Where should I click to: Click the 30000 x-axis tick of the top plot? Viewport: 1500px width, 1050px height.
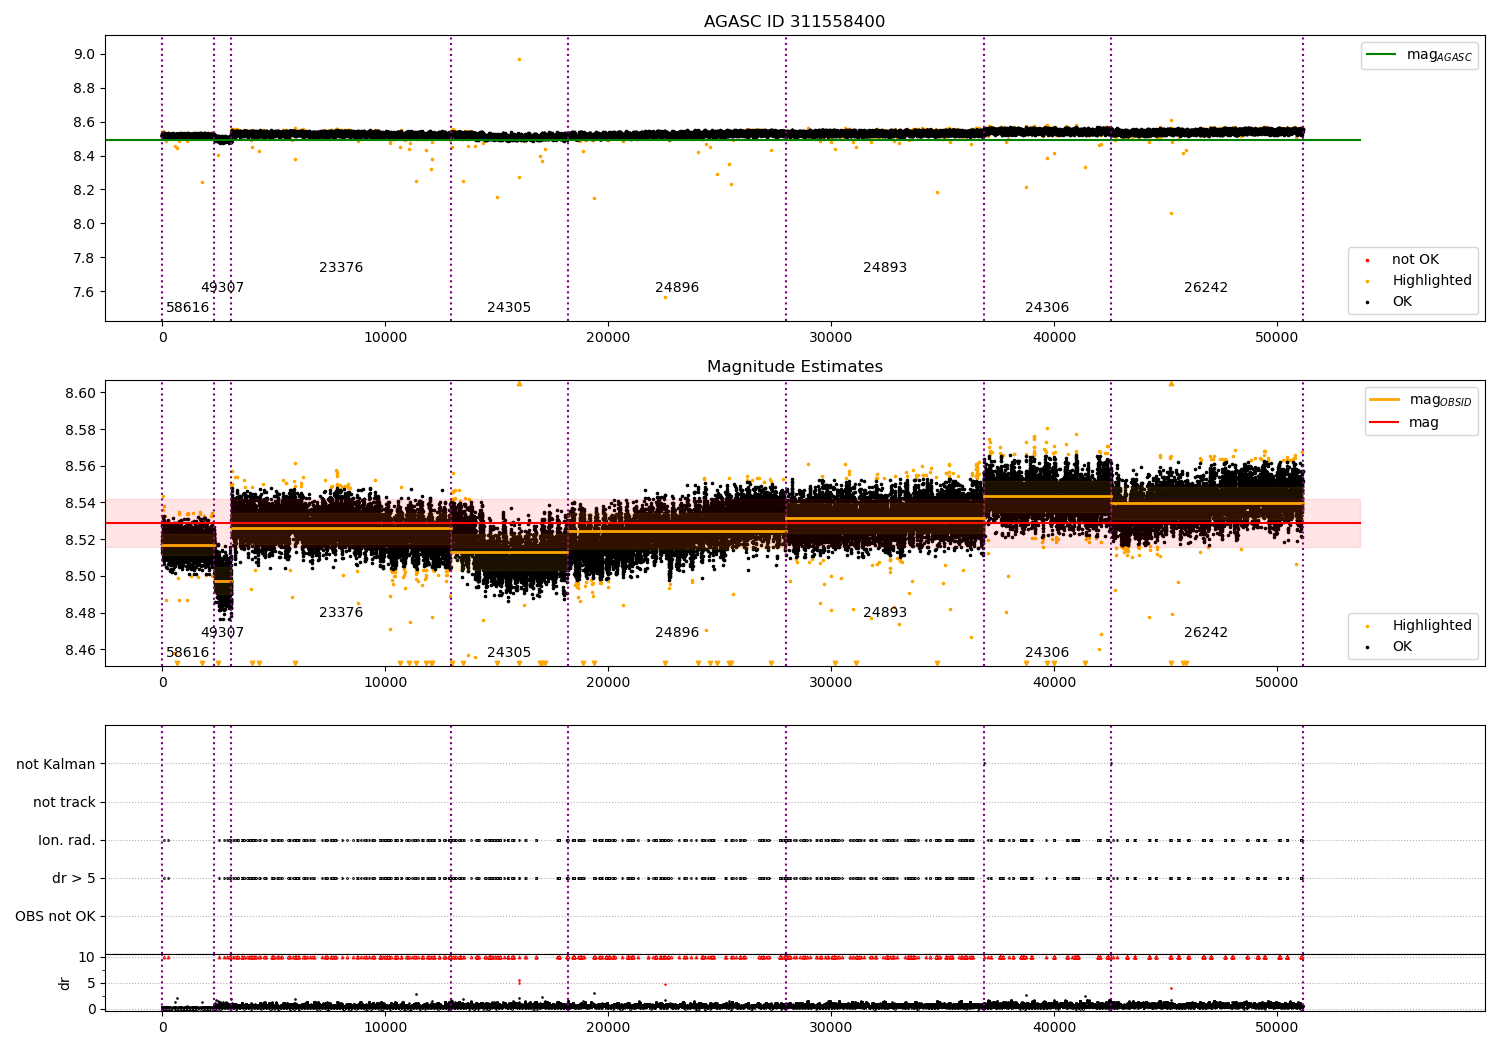831,338
